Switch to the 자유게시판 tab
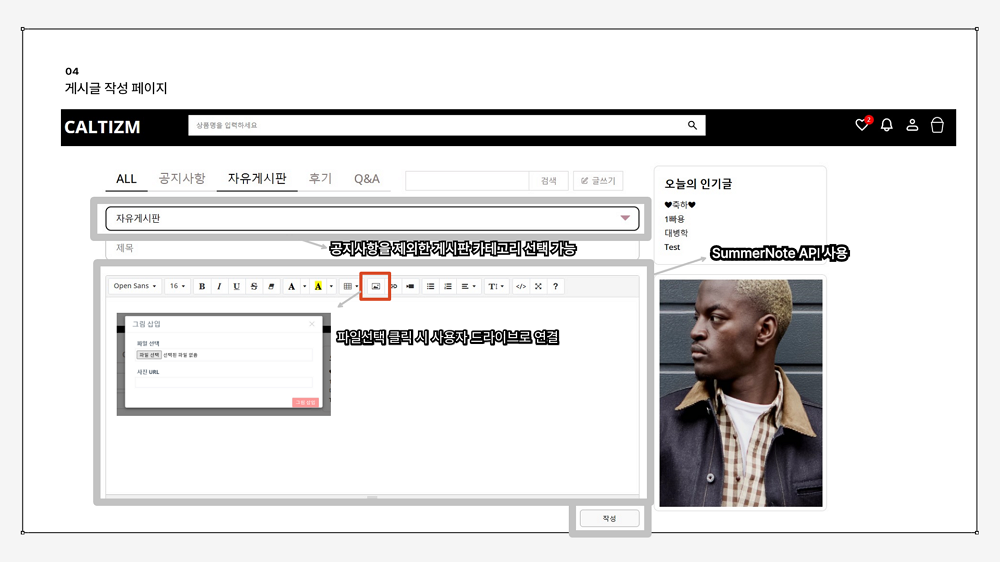Image resolution: width=1000 pixels, height=562 pixels. [x=257, y=179]
